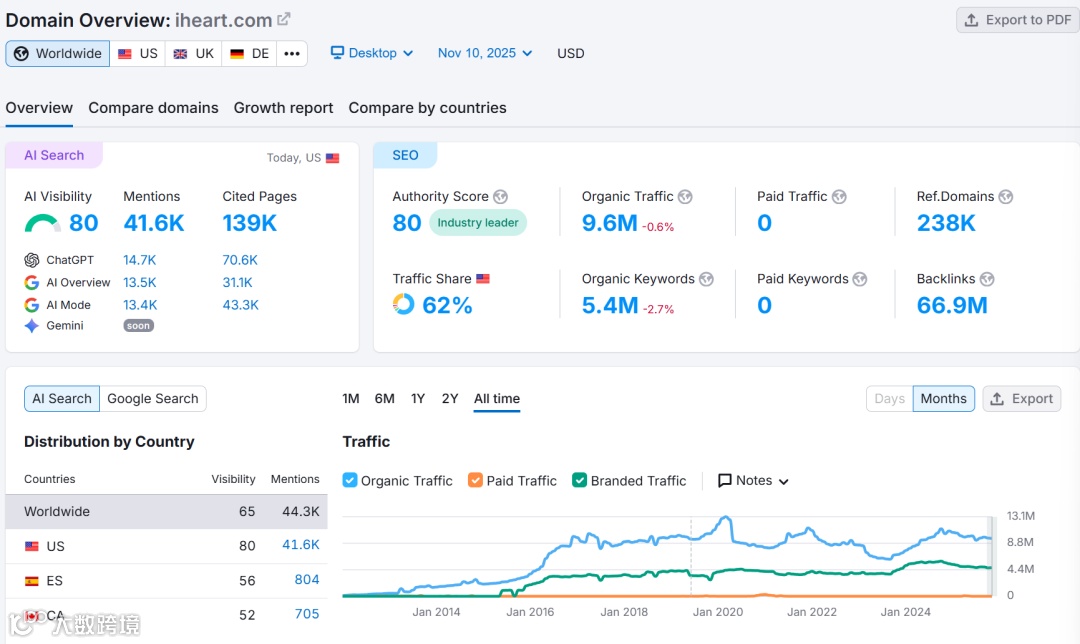Click the Paid Keywords globe icon
1080x644 pixels.
(860, 279)
